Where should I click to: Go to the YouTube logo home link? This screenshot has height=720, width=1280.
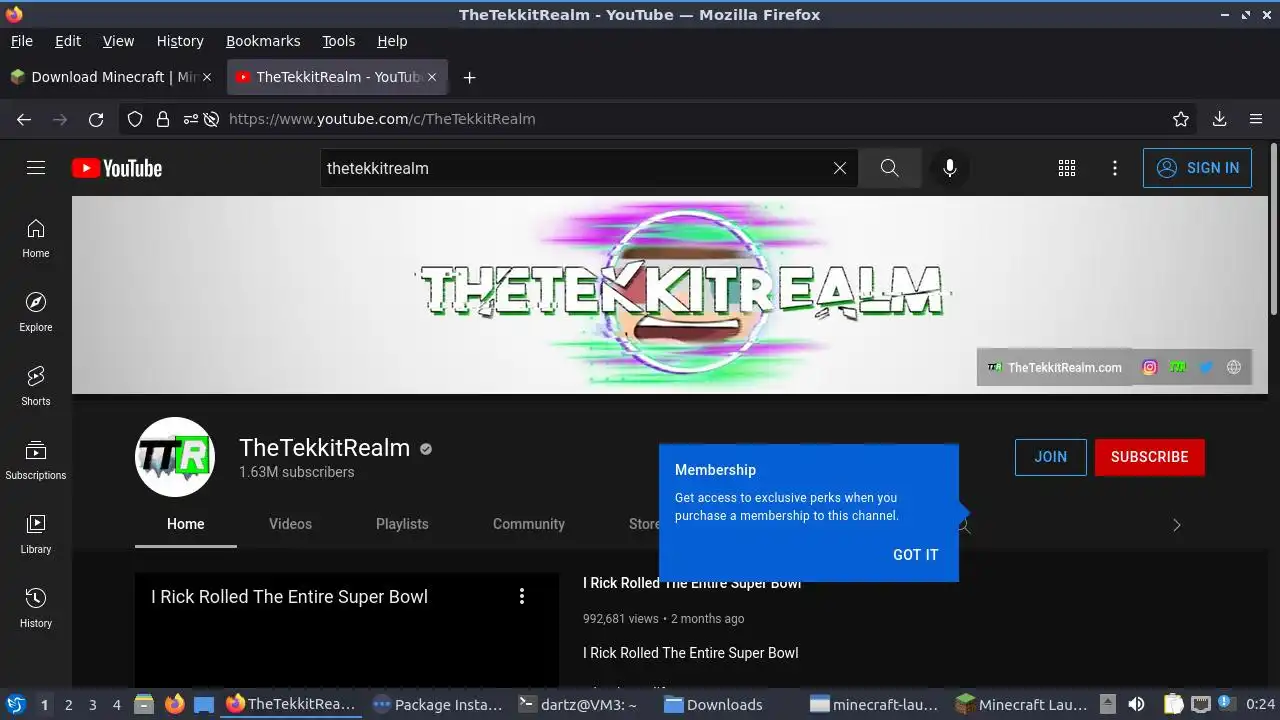[117, 168]
